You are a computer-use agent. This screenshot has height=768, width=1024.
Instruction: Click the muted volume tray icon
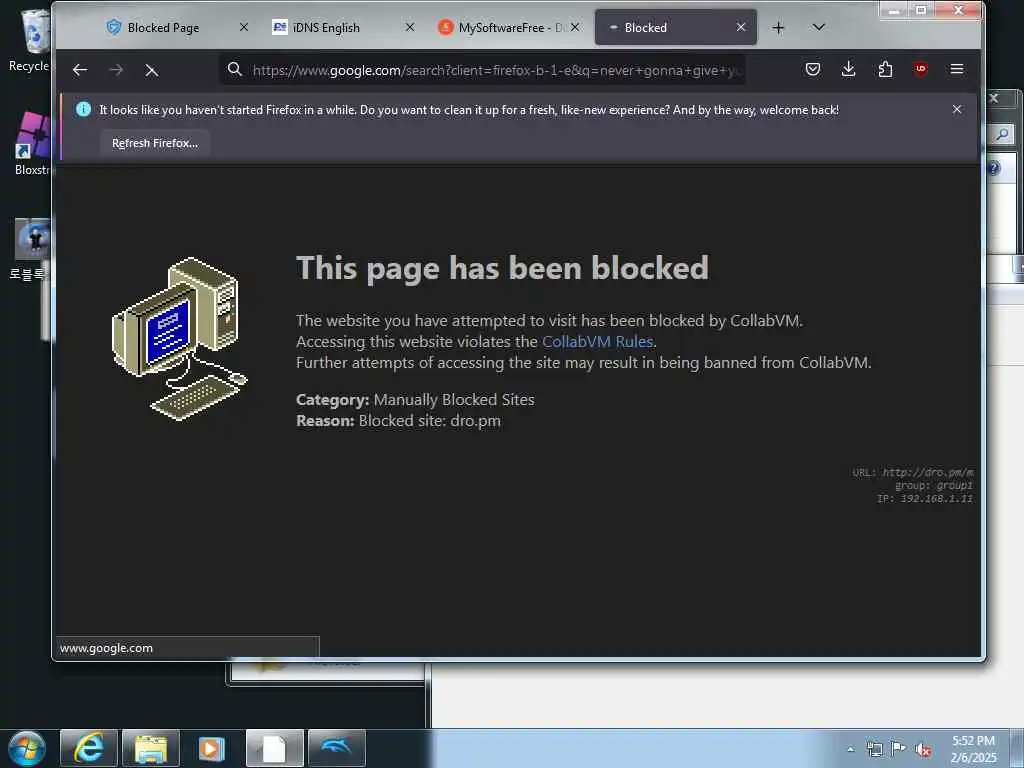coord(923,750)
